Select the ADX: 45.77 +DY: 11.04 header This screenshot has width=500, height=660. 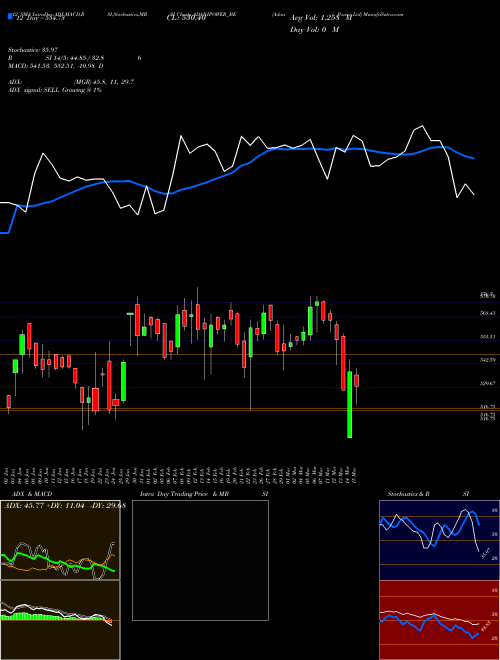[x=63, y=506]
